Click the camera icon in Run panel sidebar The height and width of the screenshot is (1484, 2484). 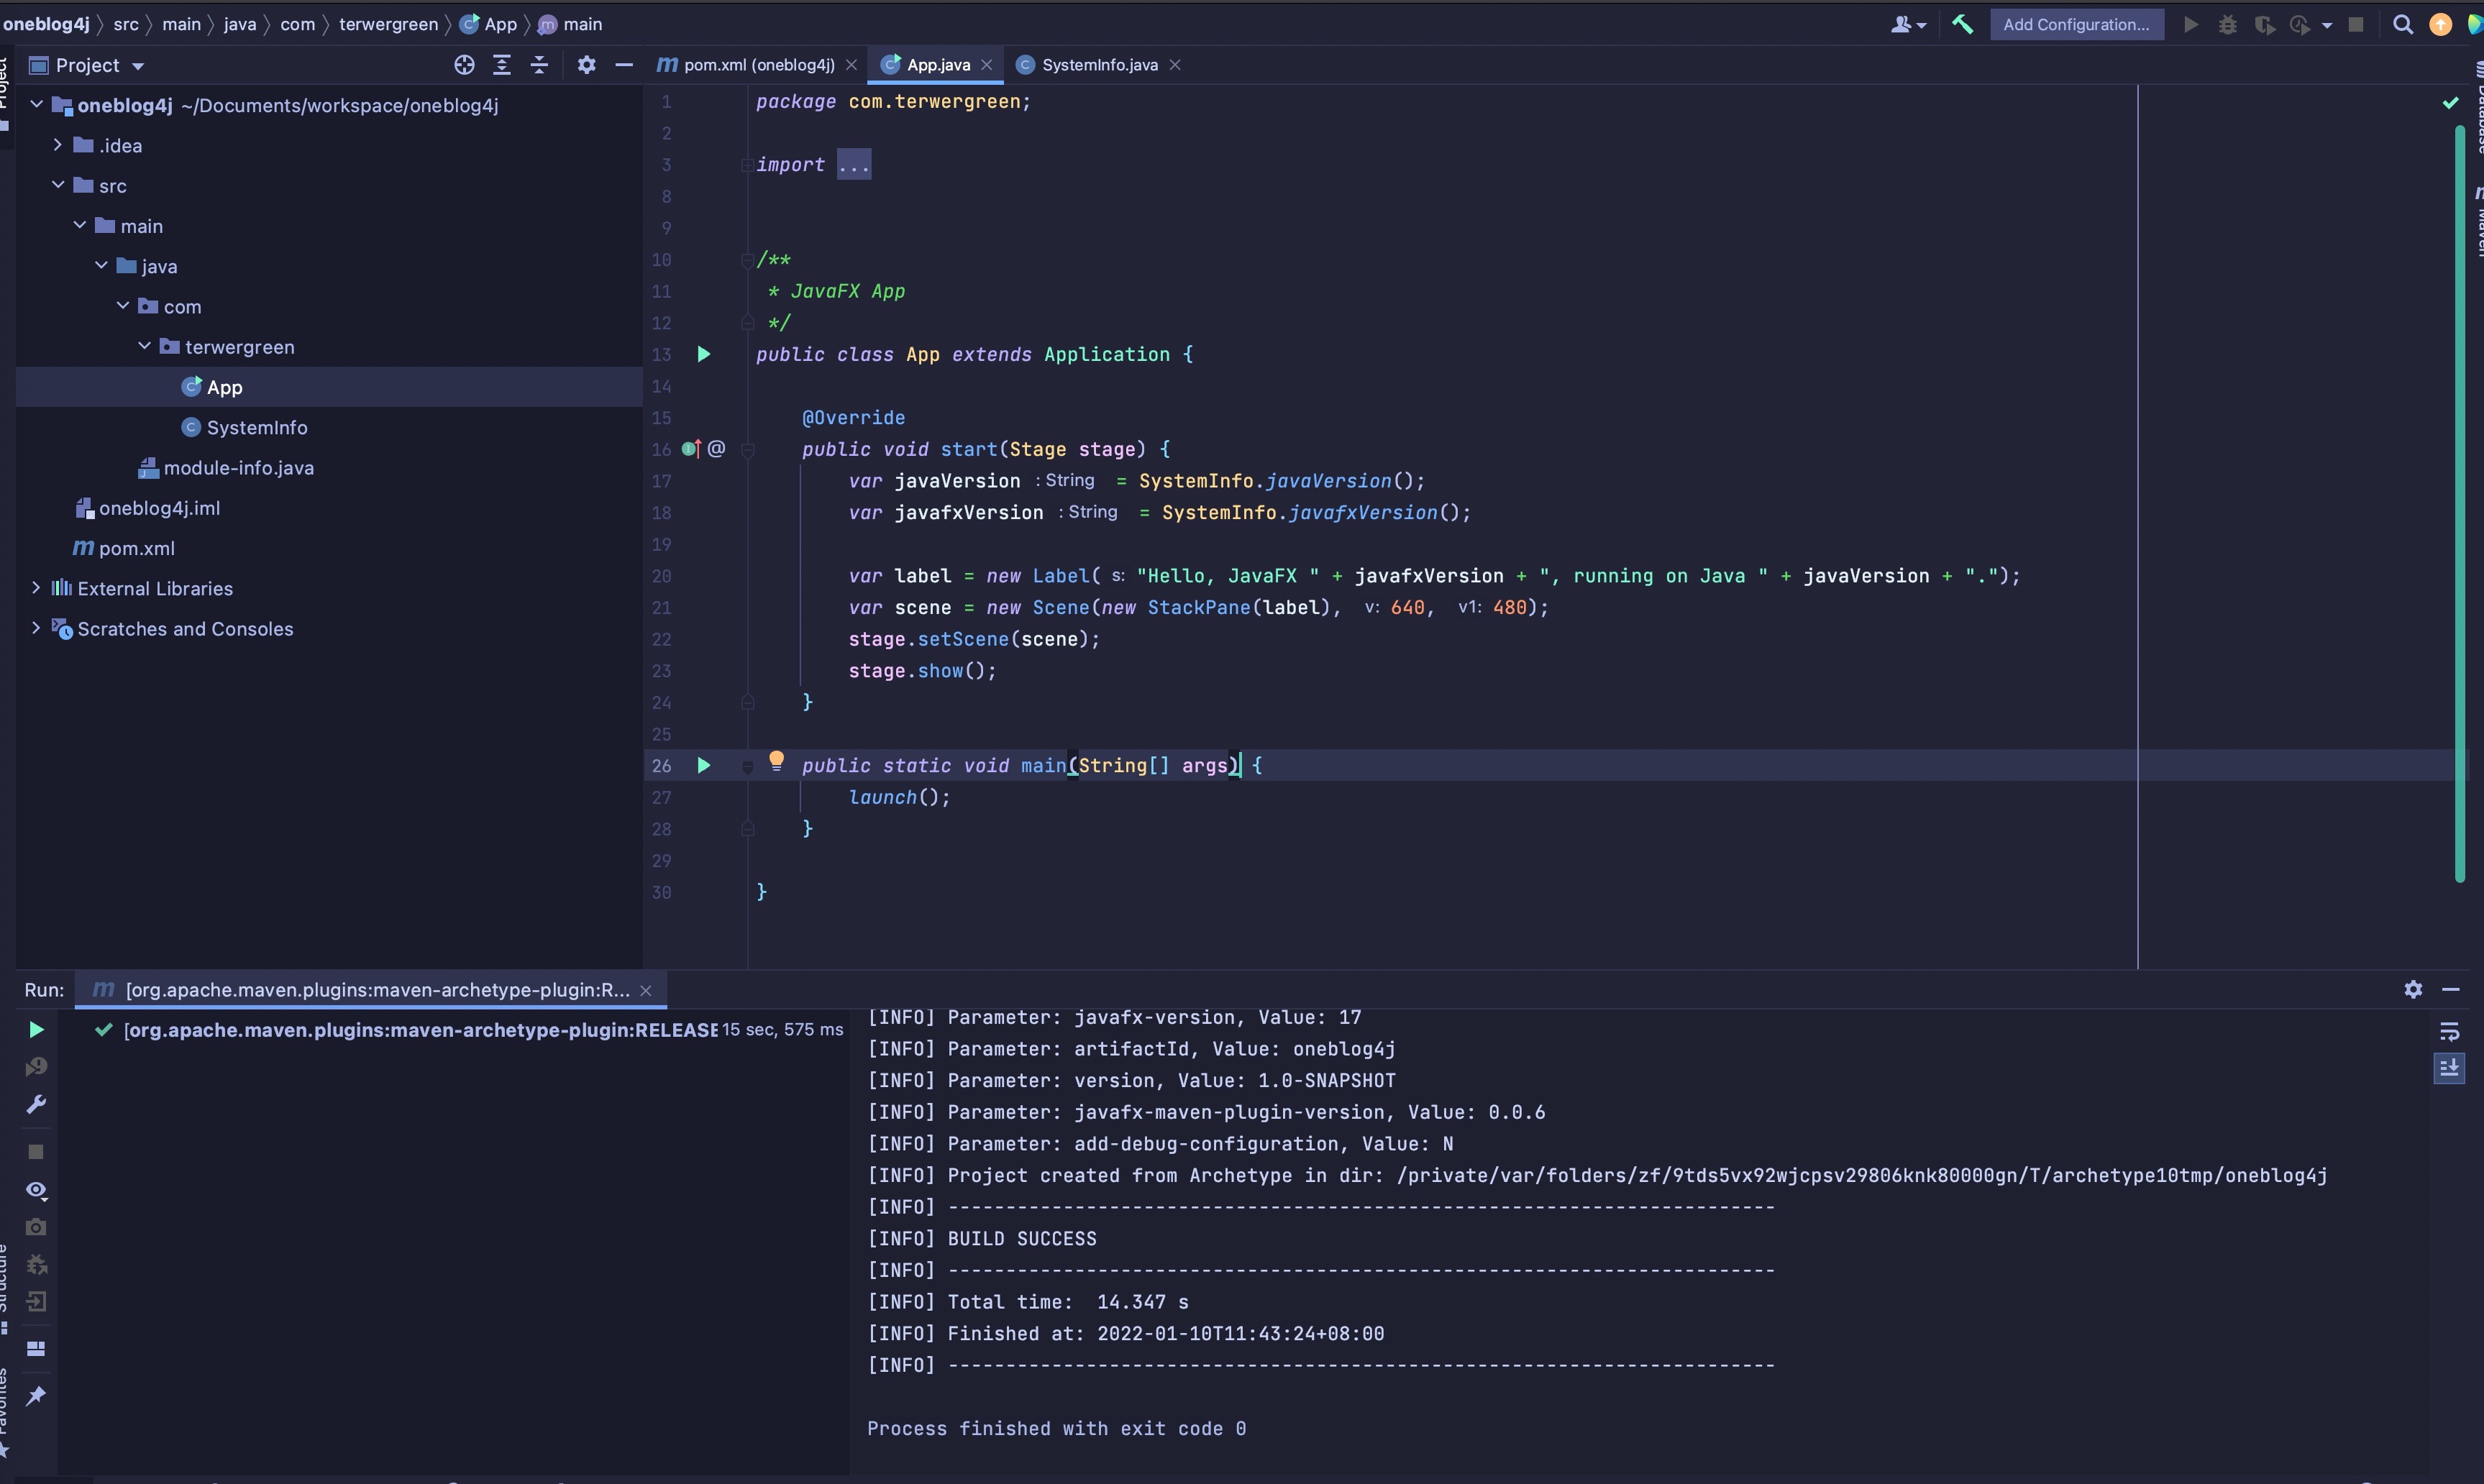click(36, 1226)
